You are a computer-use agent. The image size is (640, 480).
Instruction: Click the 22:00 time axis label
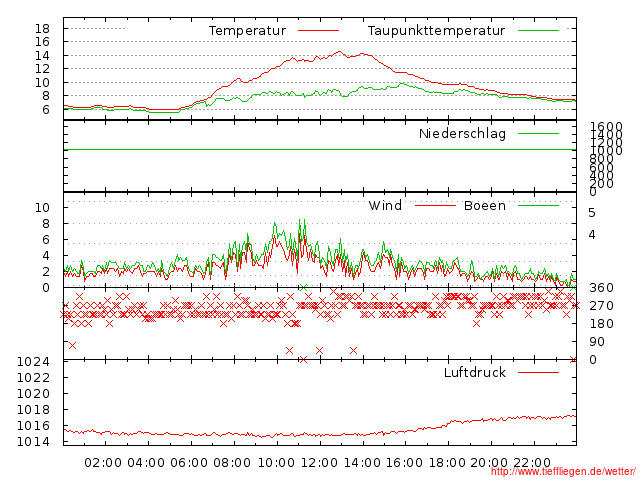click(532, 463)
